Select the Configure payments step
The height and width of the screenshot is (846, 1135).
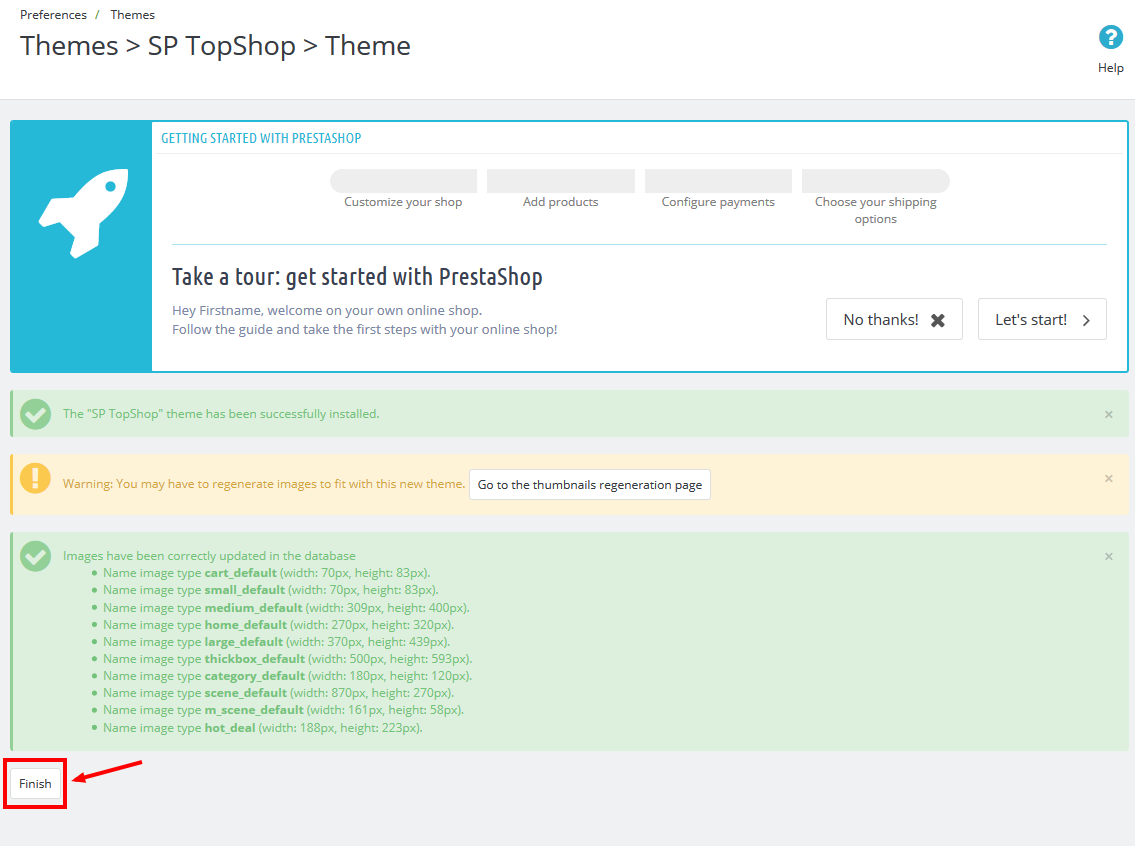(x=718, y=189)
